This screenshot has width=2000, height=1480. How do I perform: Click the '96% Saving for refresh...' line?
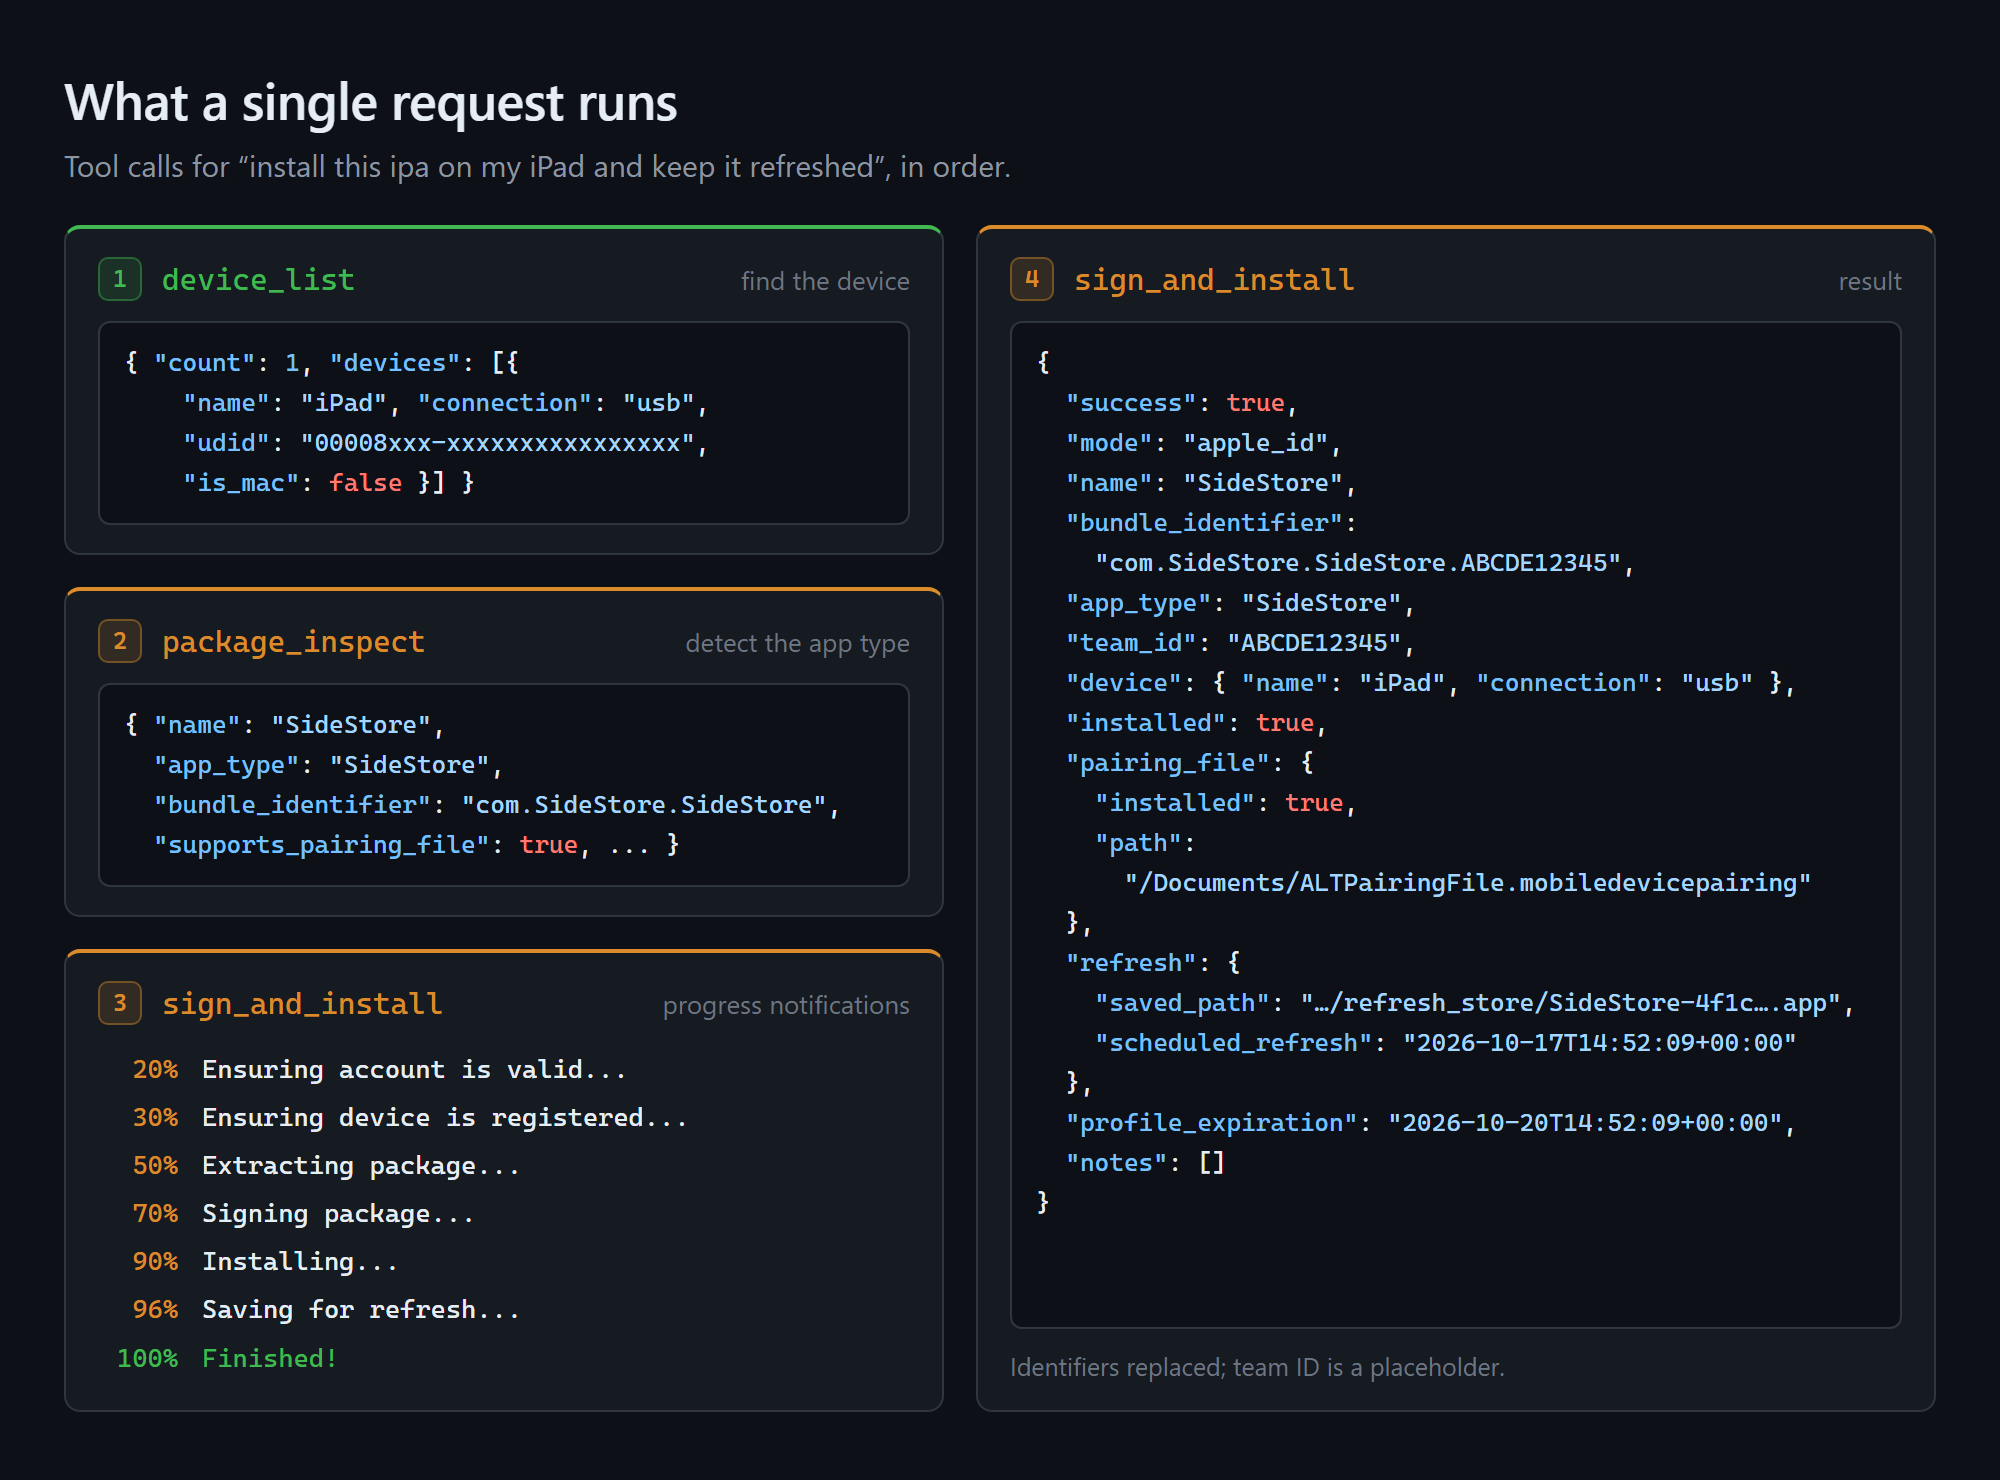326,1310
